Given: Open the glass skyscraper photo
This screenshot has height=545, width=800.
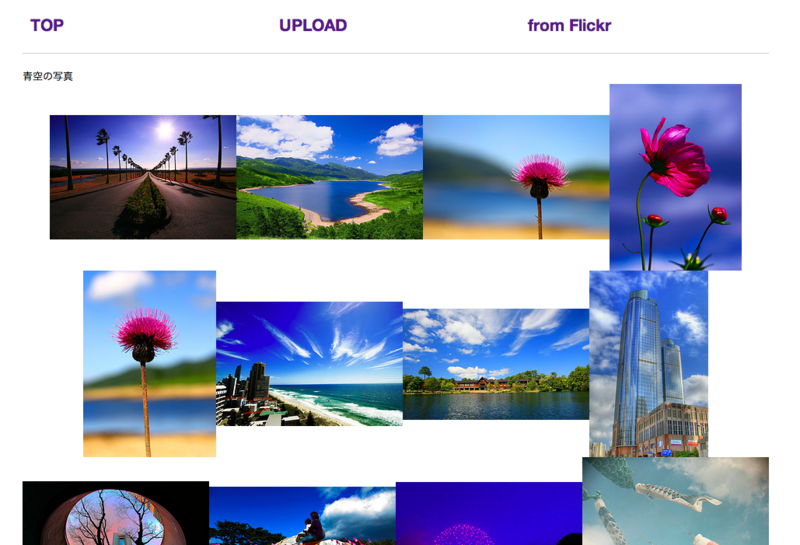Looking at the screenshot, I should point(648,364).
